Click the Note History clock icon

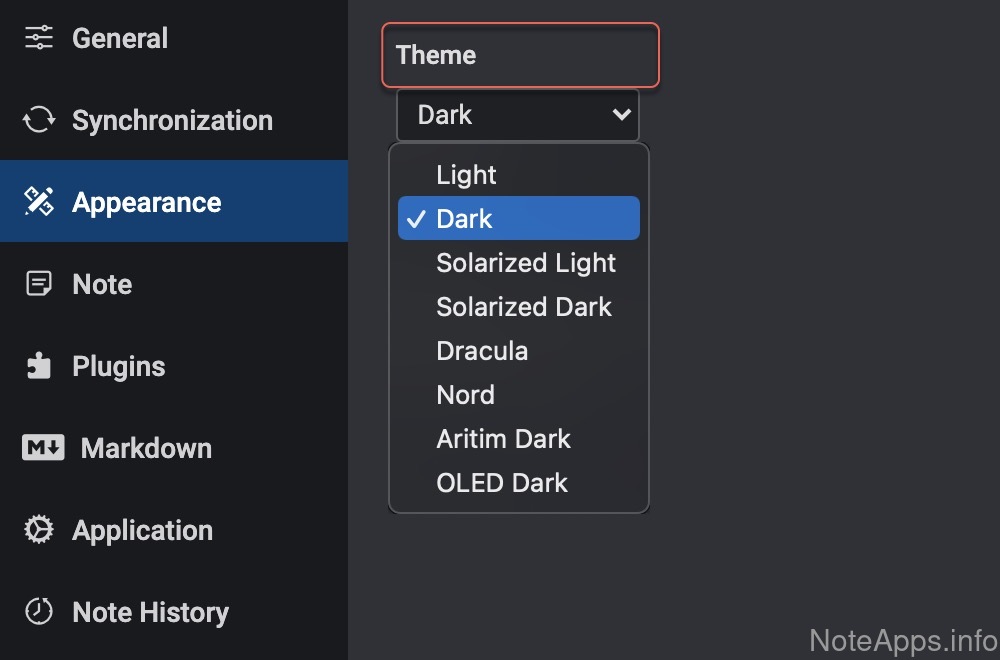coord(38,612)
